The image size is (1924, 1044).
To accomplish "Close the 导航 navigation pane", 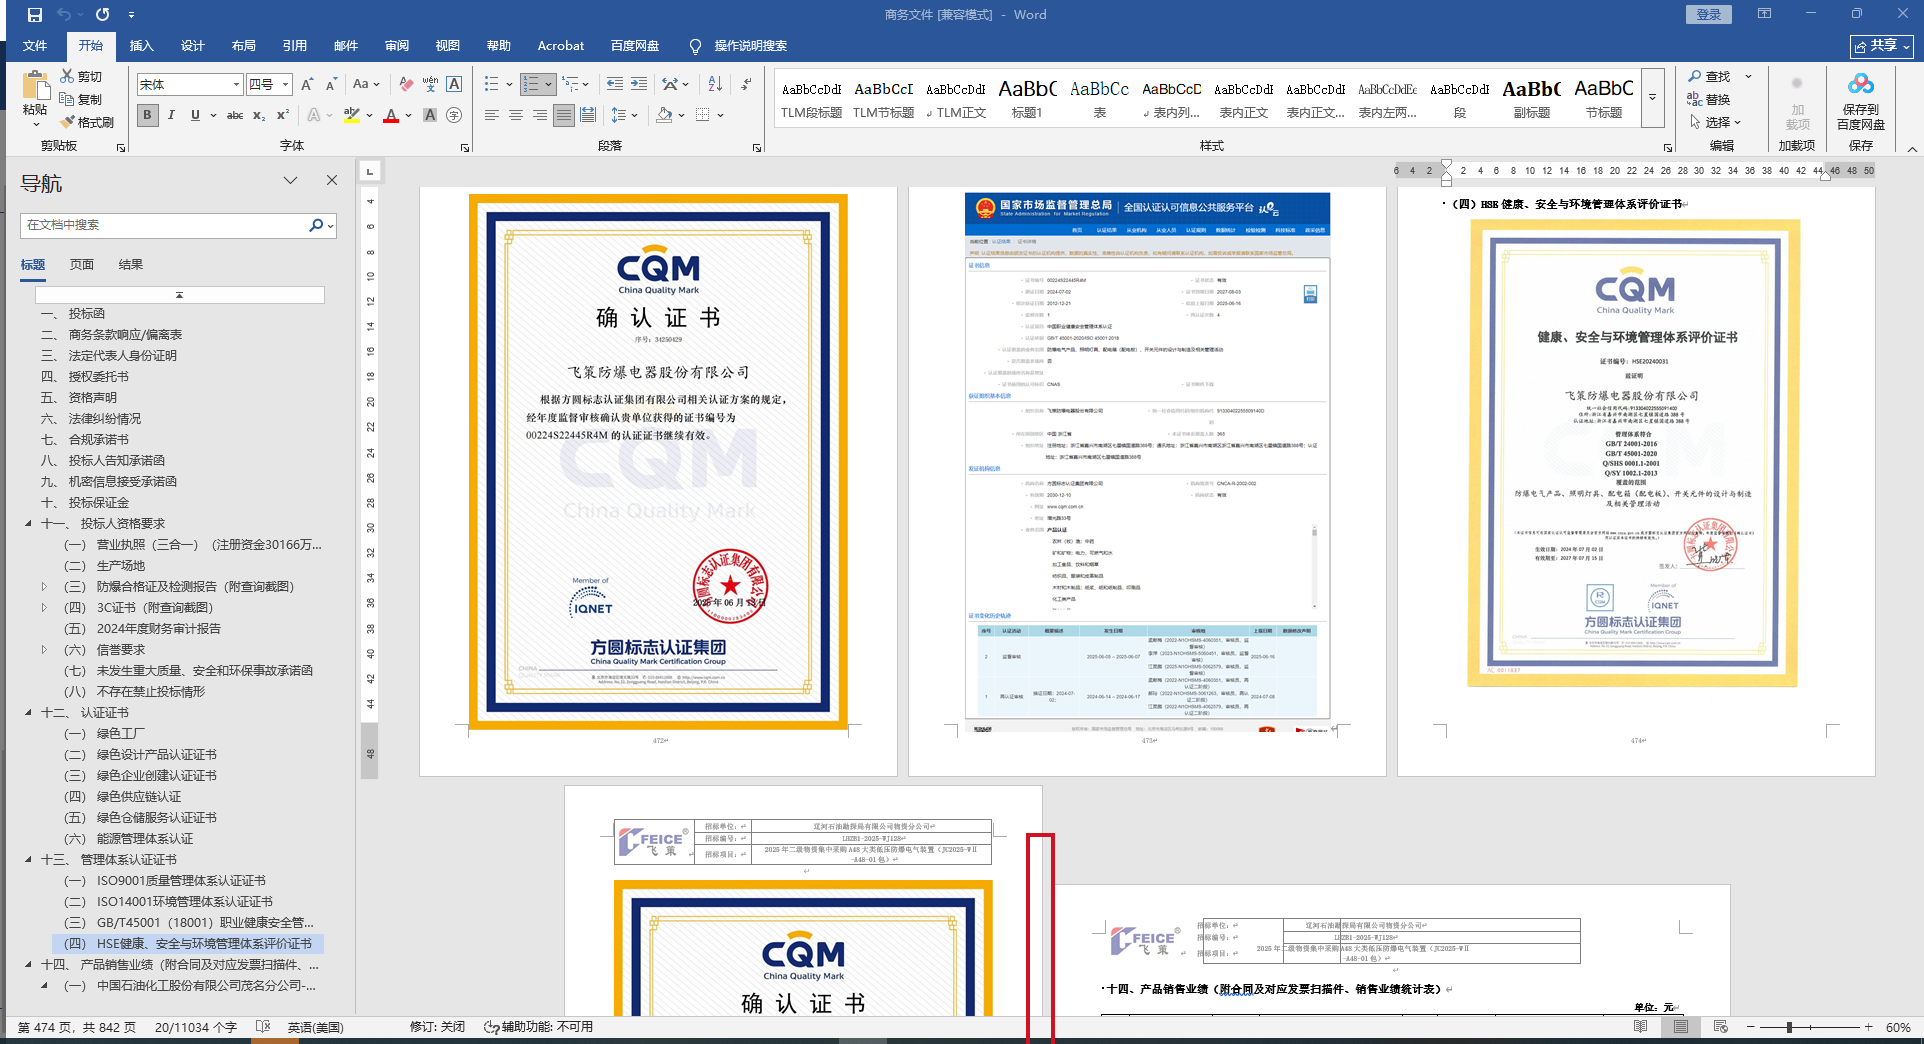I will click(332, 181).
